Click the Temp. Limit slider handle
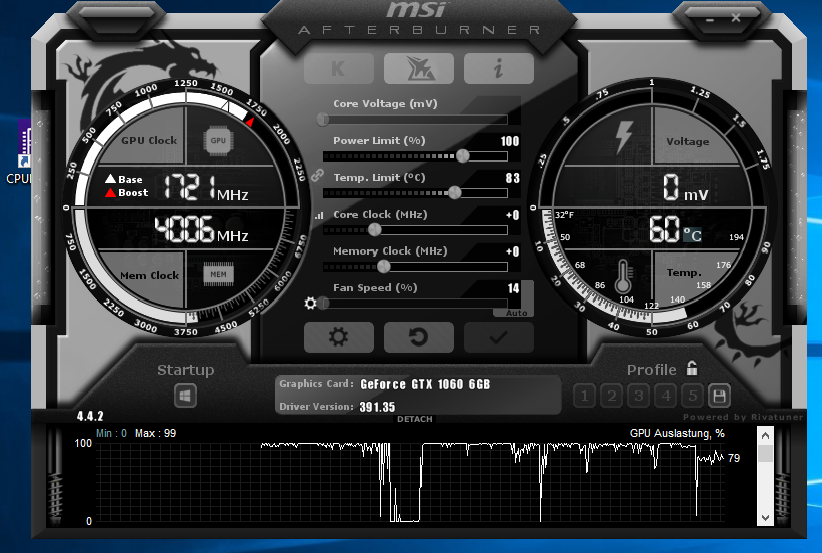The width and height of the screenshot is (822, 553). click(455, 192)
